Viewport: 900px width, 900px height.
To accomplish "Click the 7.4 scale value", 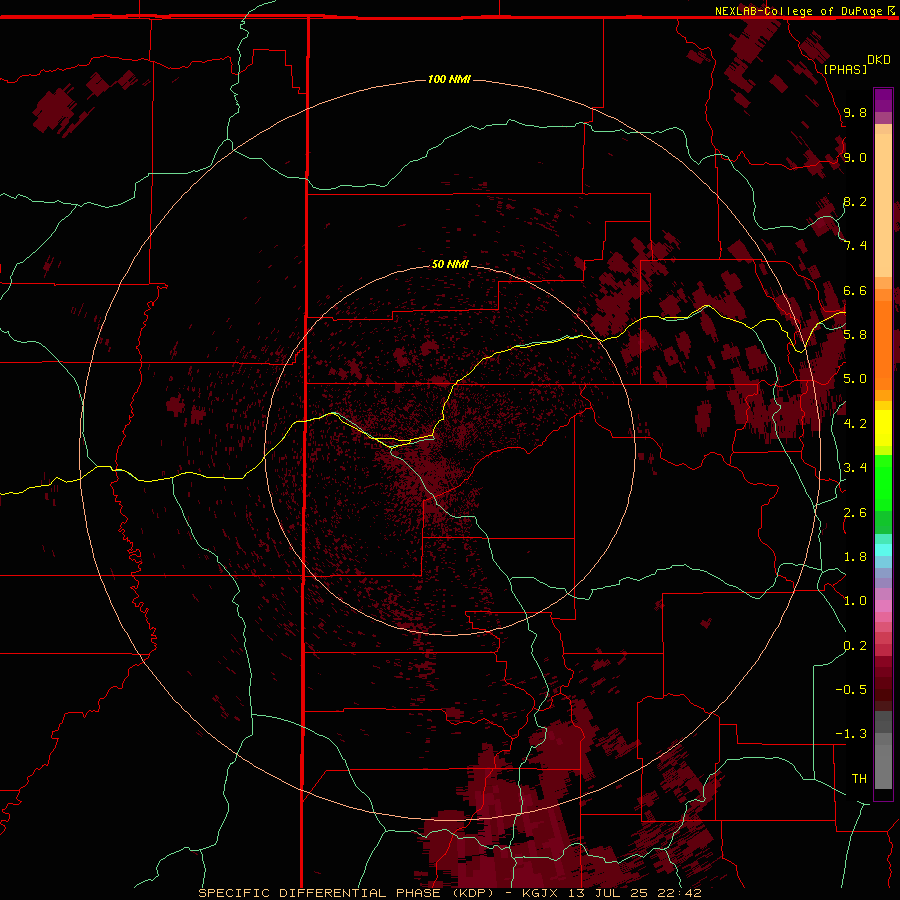I will tap(855, 246).
